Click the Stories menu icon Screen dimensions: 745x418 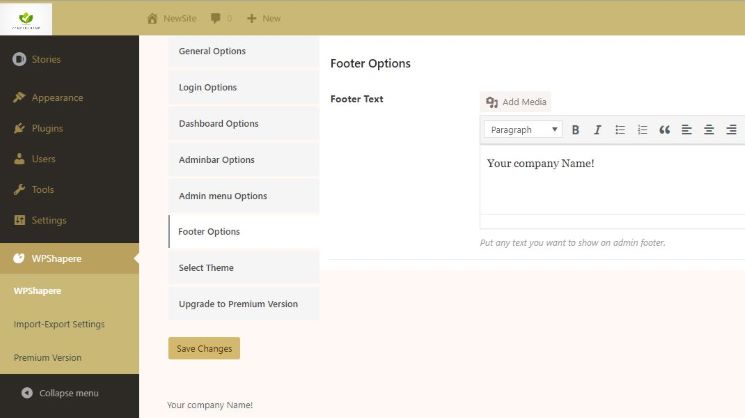click(19, 59)
